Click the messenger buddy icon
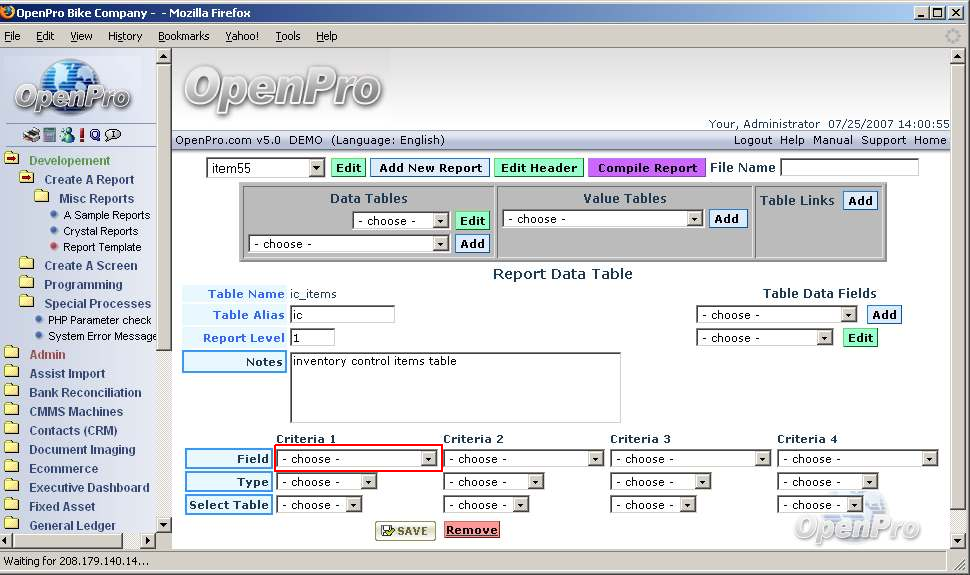Screen dimensions: 970x575 pyautogui.click(x=66, y=135)
